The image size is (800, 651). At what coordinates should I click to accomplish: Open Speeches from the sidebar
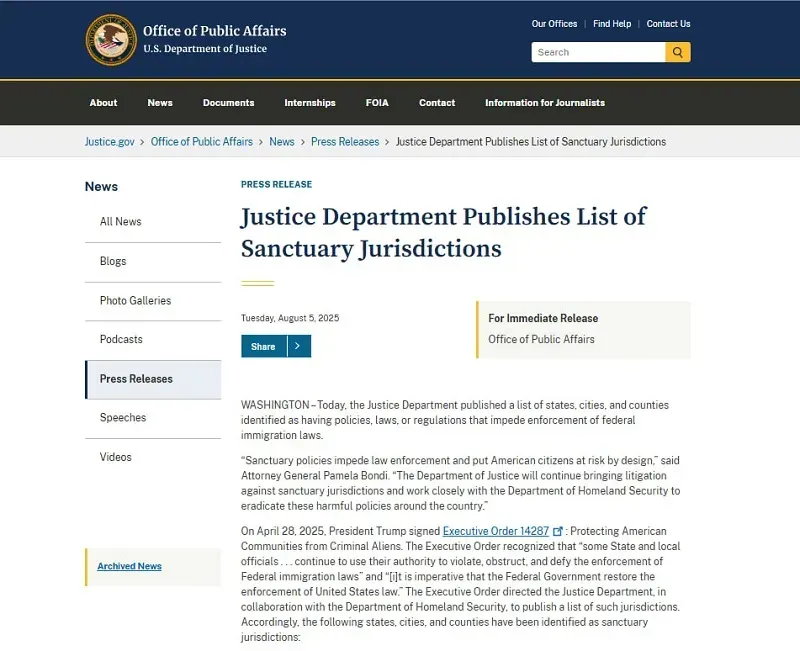pos(123,418)
